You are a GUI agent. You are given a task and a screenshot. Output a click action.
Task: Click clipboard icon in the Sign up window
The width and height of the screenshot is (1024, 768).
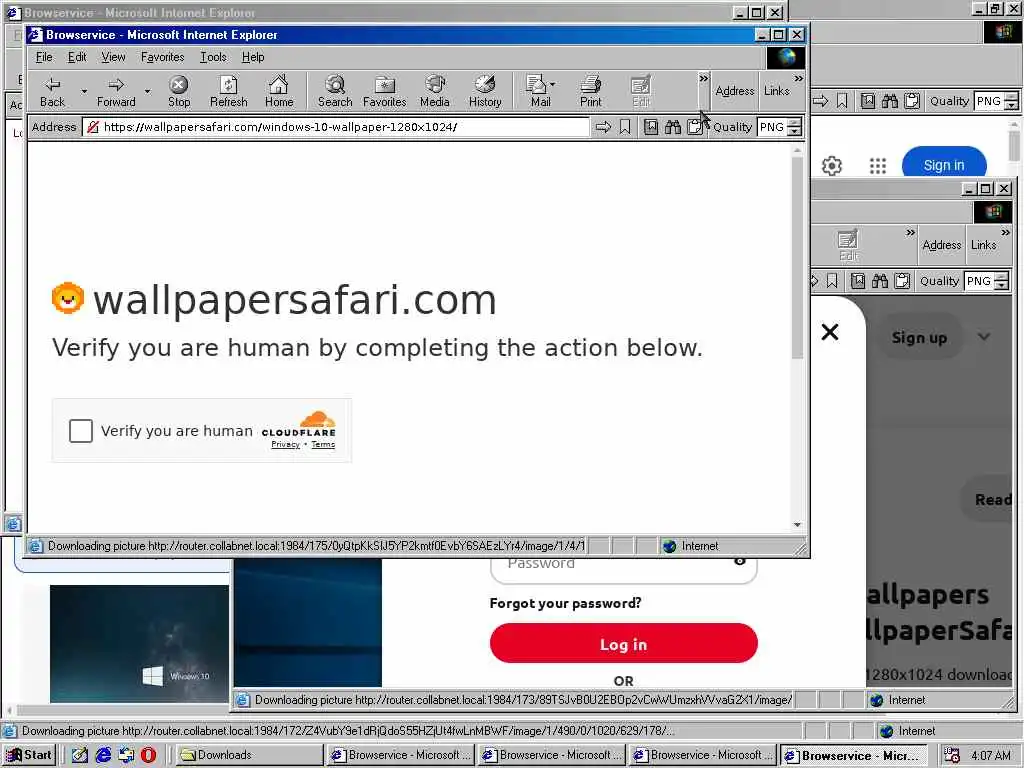(x=902, y=281)
